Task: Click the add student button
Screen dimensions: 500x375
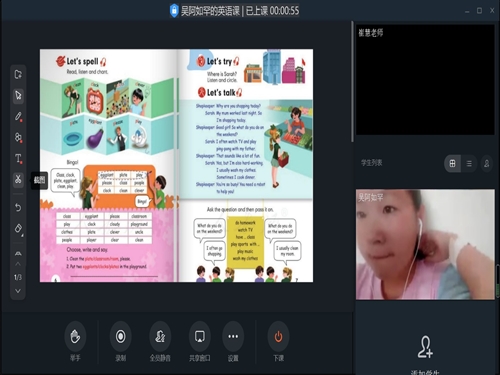Action: click(425, 347)
